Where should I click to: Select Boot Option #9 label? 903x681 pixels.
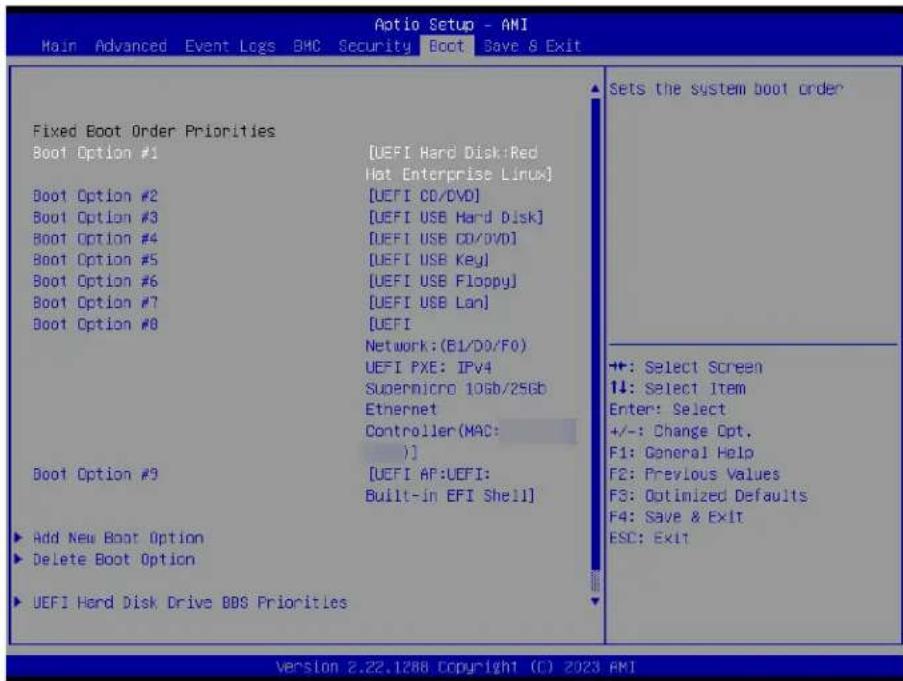pyautogui.click(x=95, y=475)
